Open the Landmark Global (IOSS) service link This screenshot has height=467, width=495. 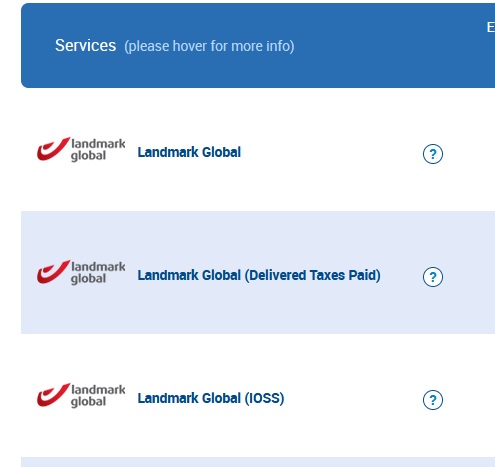(211, 398)
